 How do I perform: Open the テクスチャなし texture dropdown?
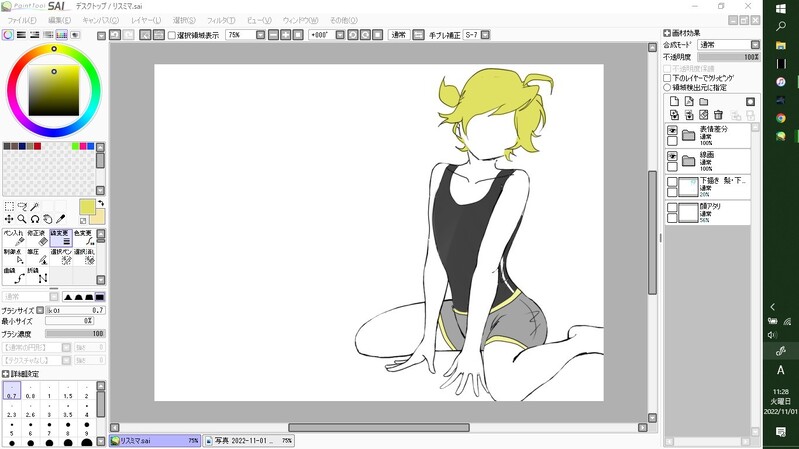(66, 360)
